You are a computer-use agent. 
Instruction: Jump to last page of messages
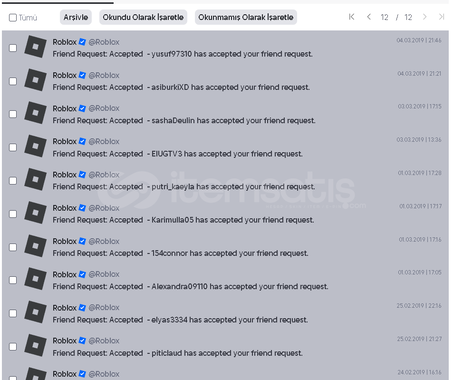click(x=442, y=17)
